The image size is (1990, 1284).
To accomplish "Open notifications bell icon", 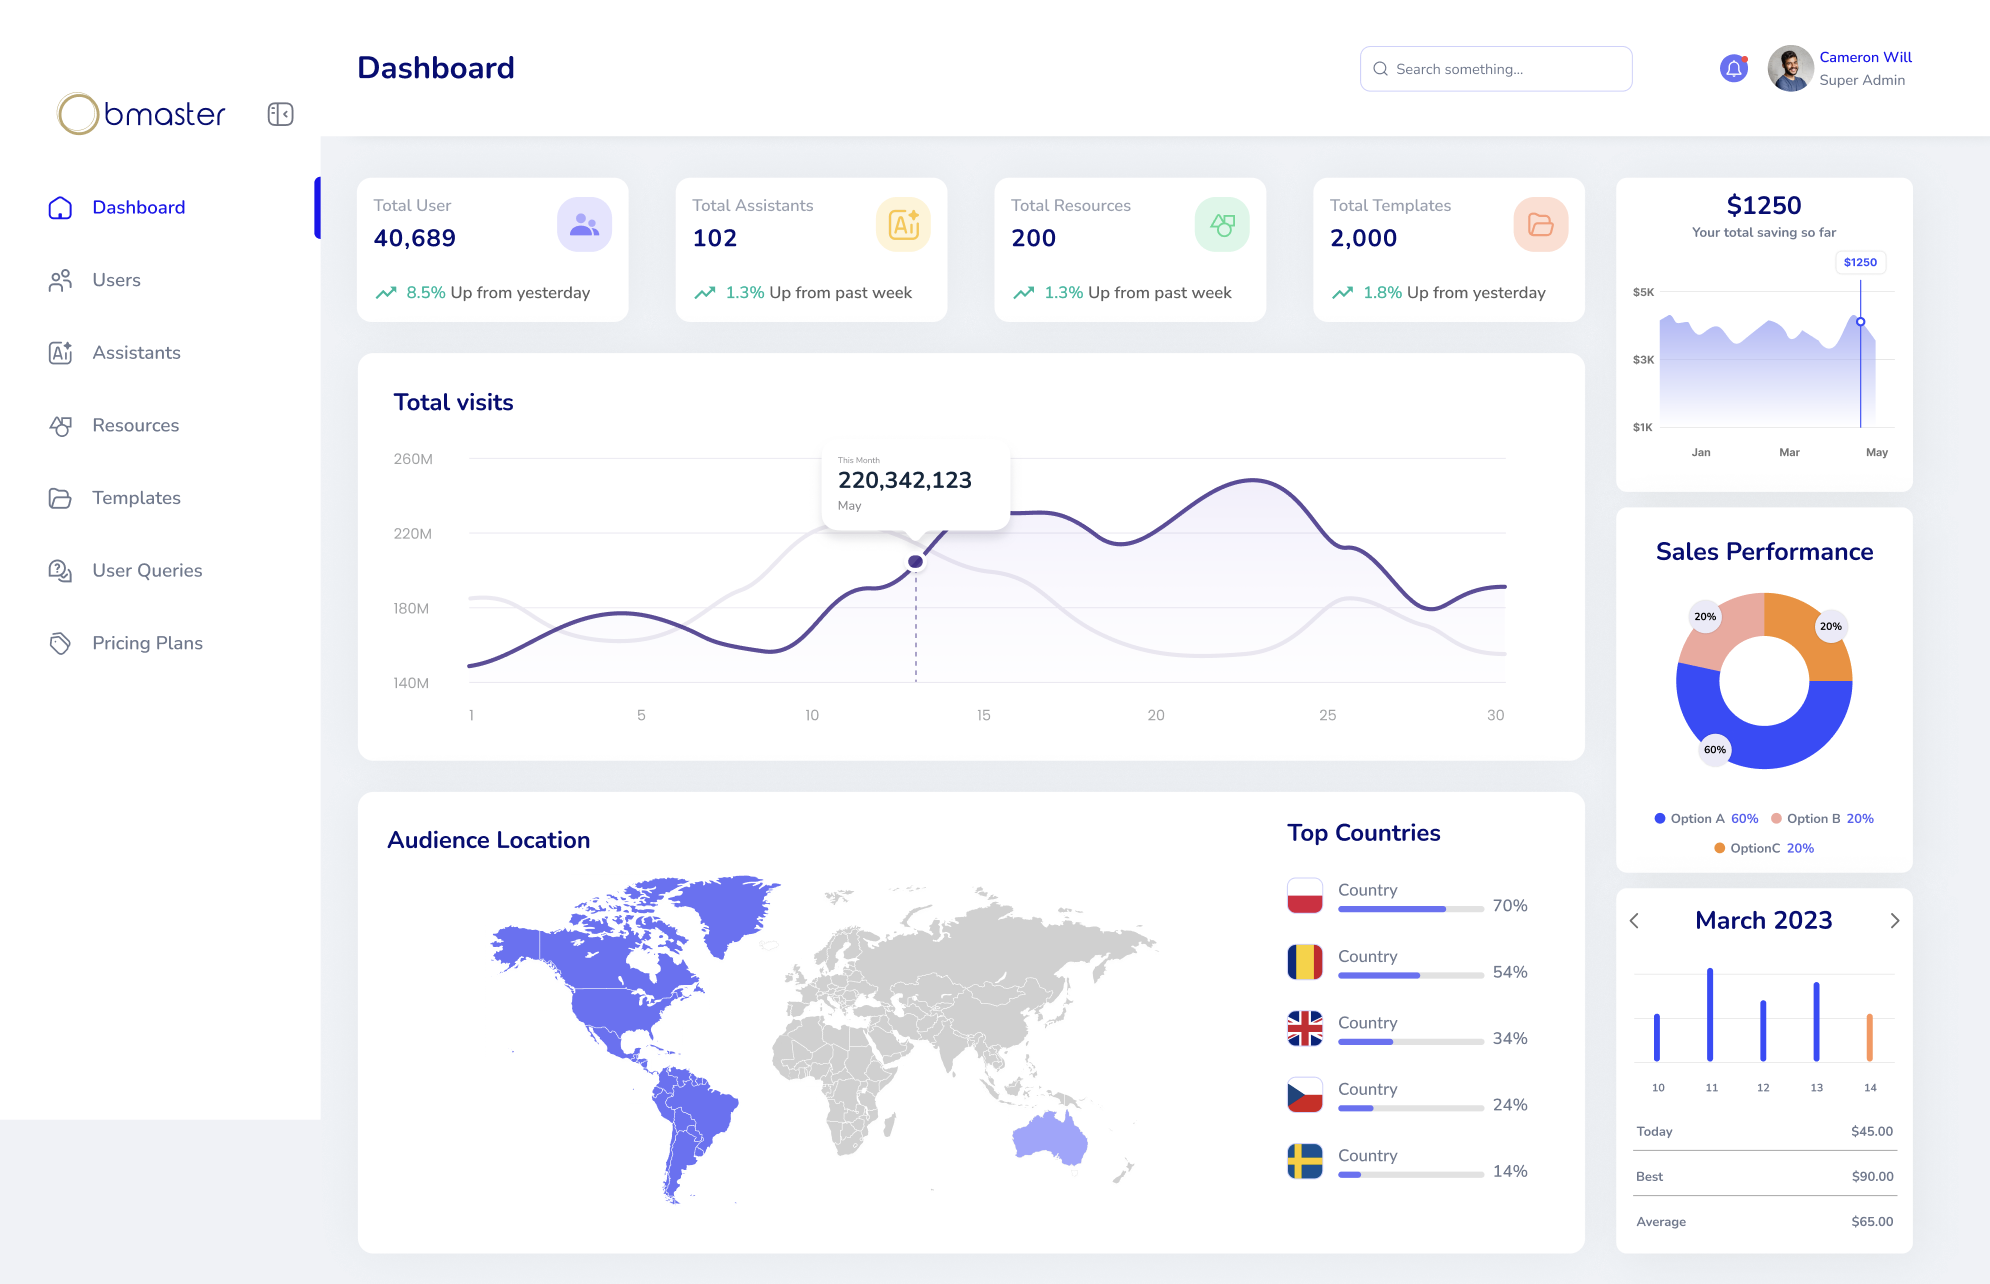I will 1733,69.
